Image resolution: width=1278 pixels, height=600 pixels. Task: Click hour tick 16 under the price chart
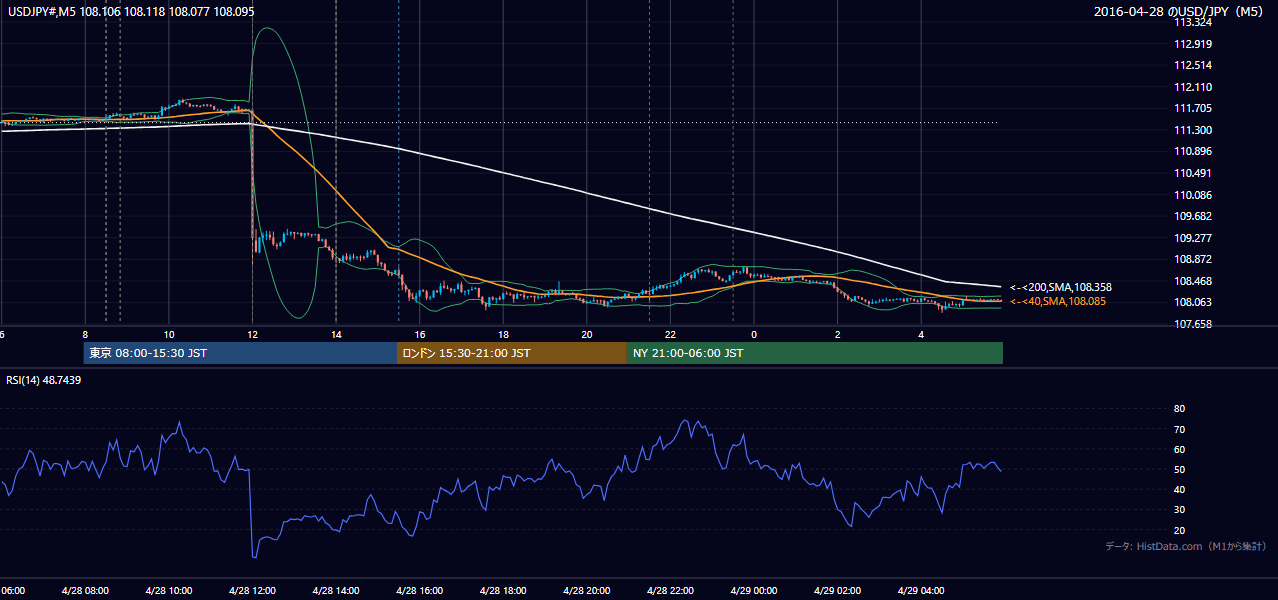pyautogui.click(x=420, y=335)
